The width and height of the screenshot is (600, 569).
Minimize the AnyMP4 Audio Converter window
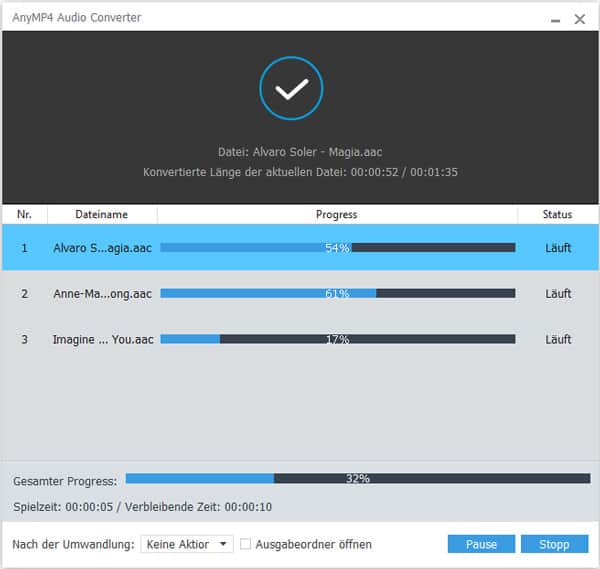(x=556, y=20)
